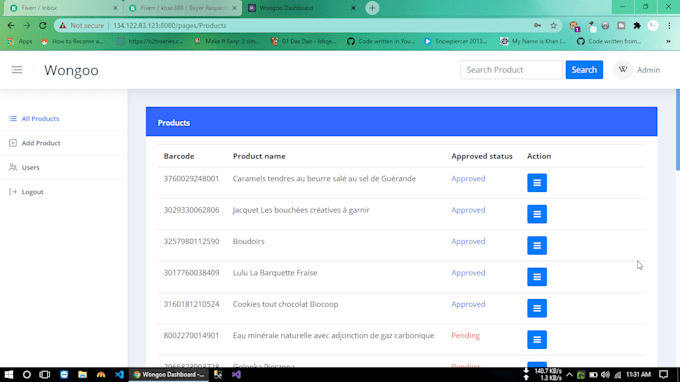
Task: Click the Add Product plus icon
Action: pyautogui.click(x=13, y=143)
